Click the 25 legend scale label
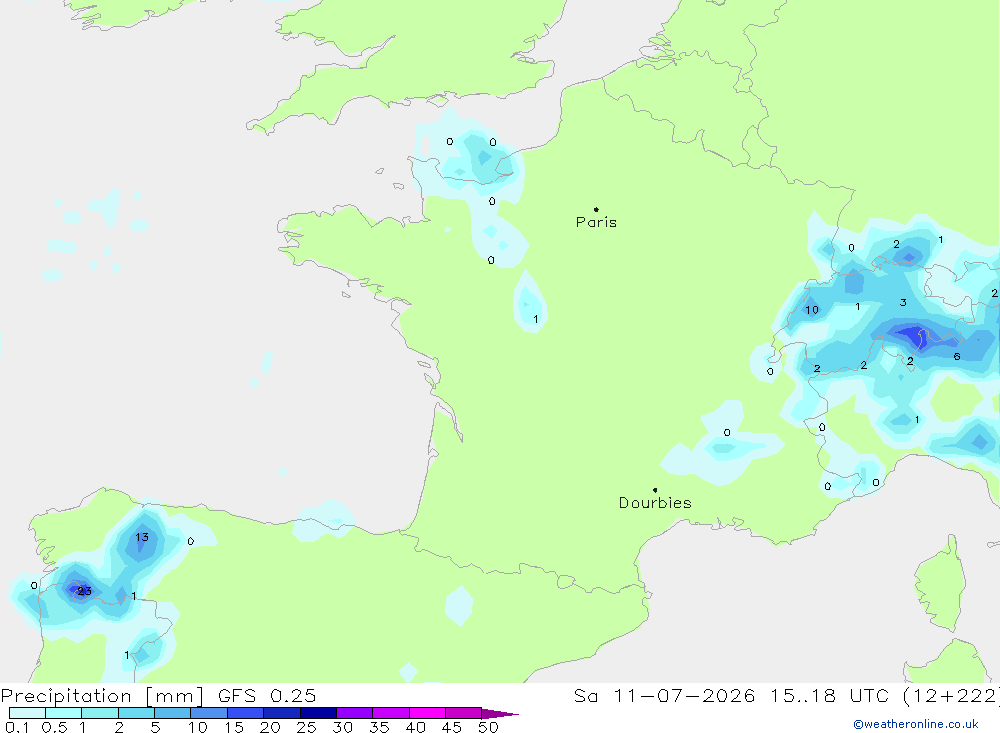Screen dimensions: 1000x733 click(306, 727)
